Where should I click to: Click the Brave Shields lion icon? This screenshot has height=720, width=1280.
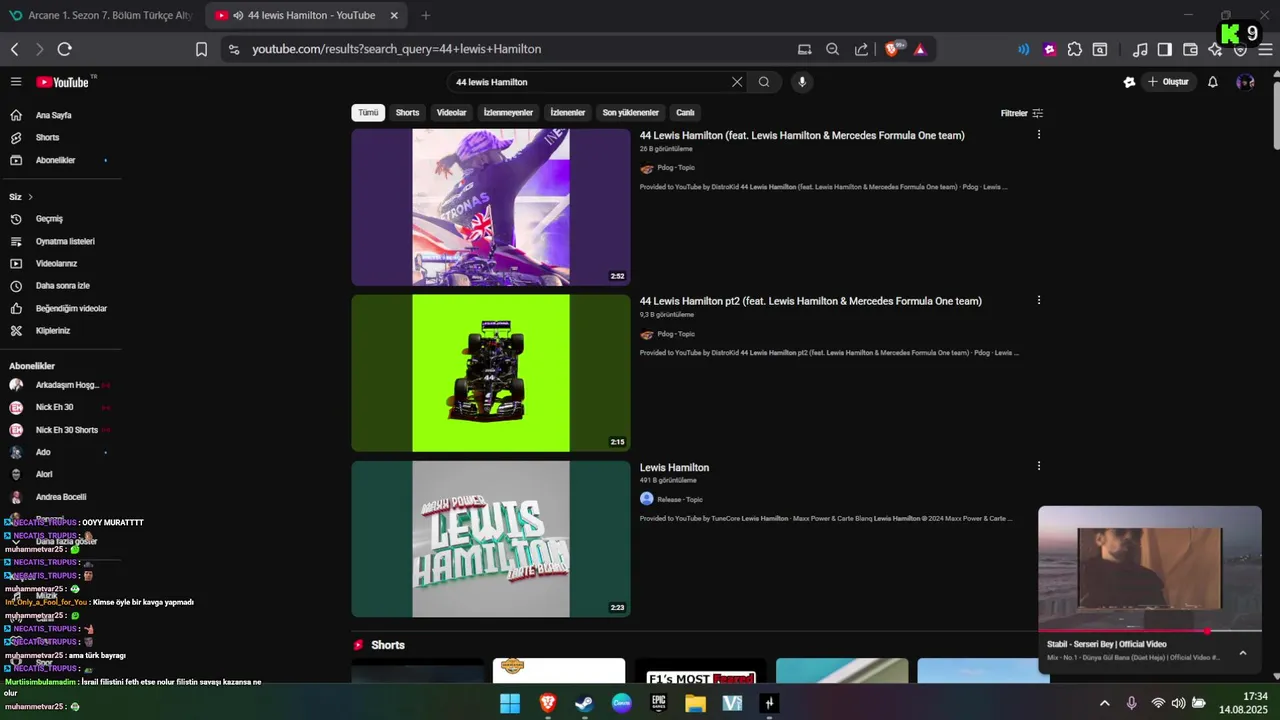coord(893,49)
